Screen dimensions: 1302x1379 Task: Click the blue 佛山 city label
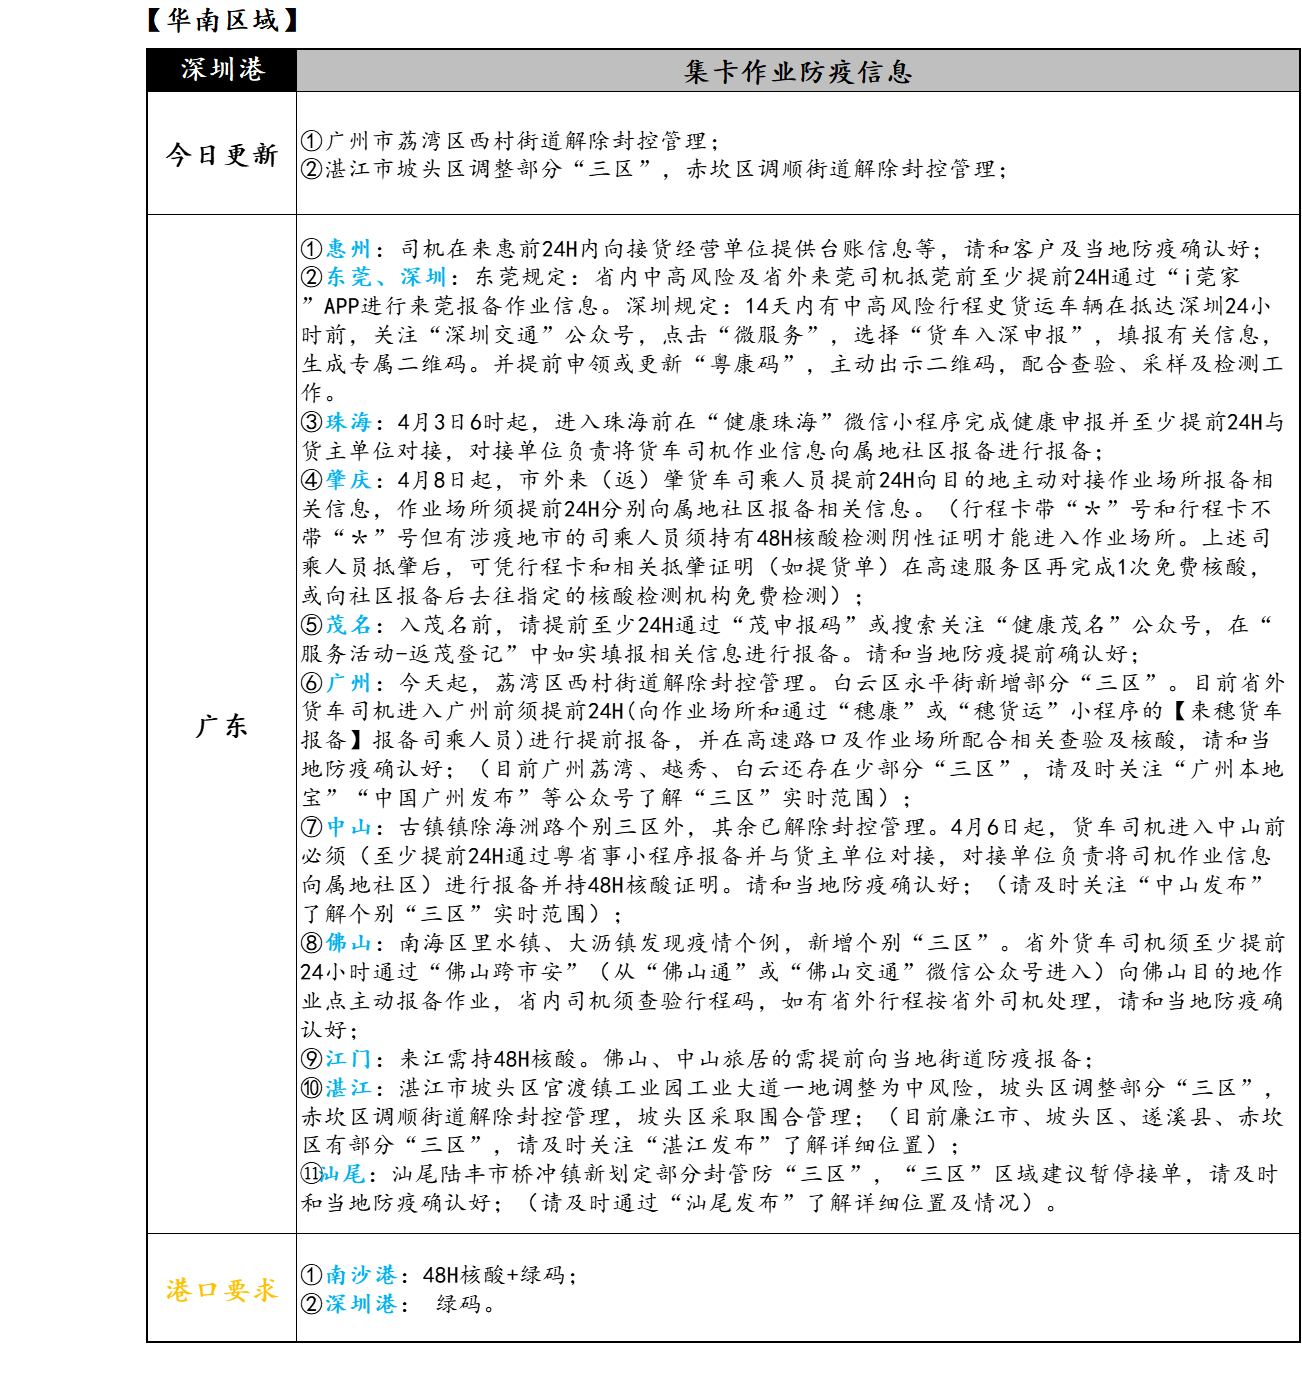point(348,943)
